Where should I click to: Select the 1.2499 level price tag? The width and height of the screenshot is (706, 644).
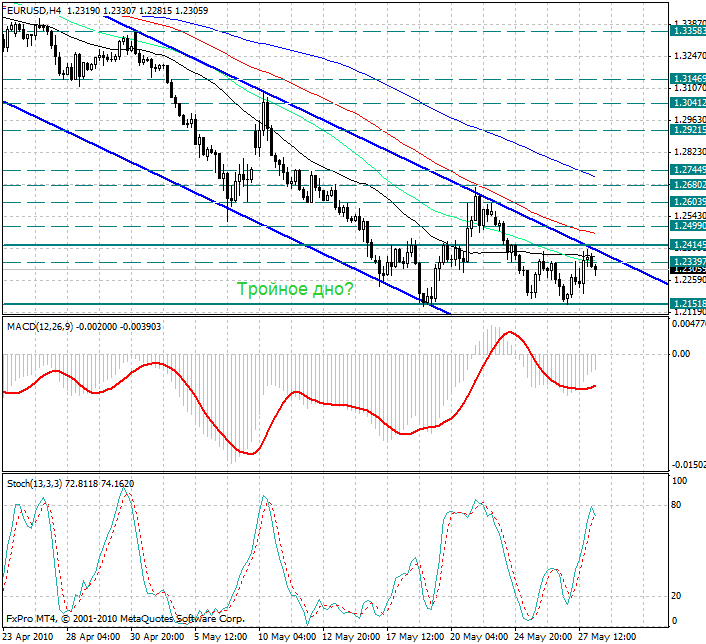(688, 225)
